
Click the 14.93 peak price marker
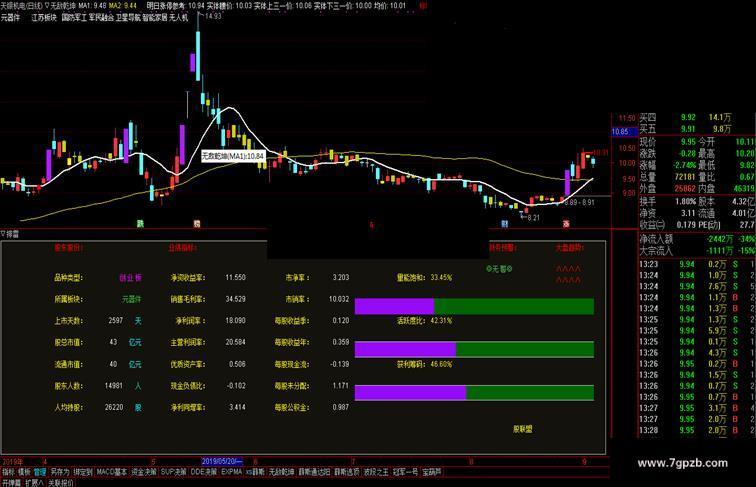point(213,16)
